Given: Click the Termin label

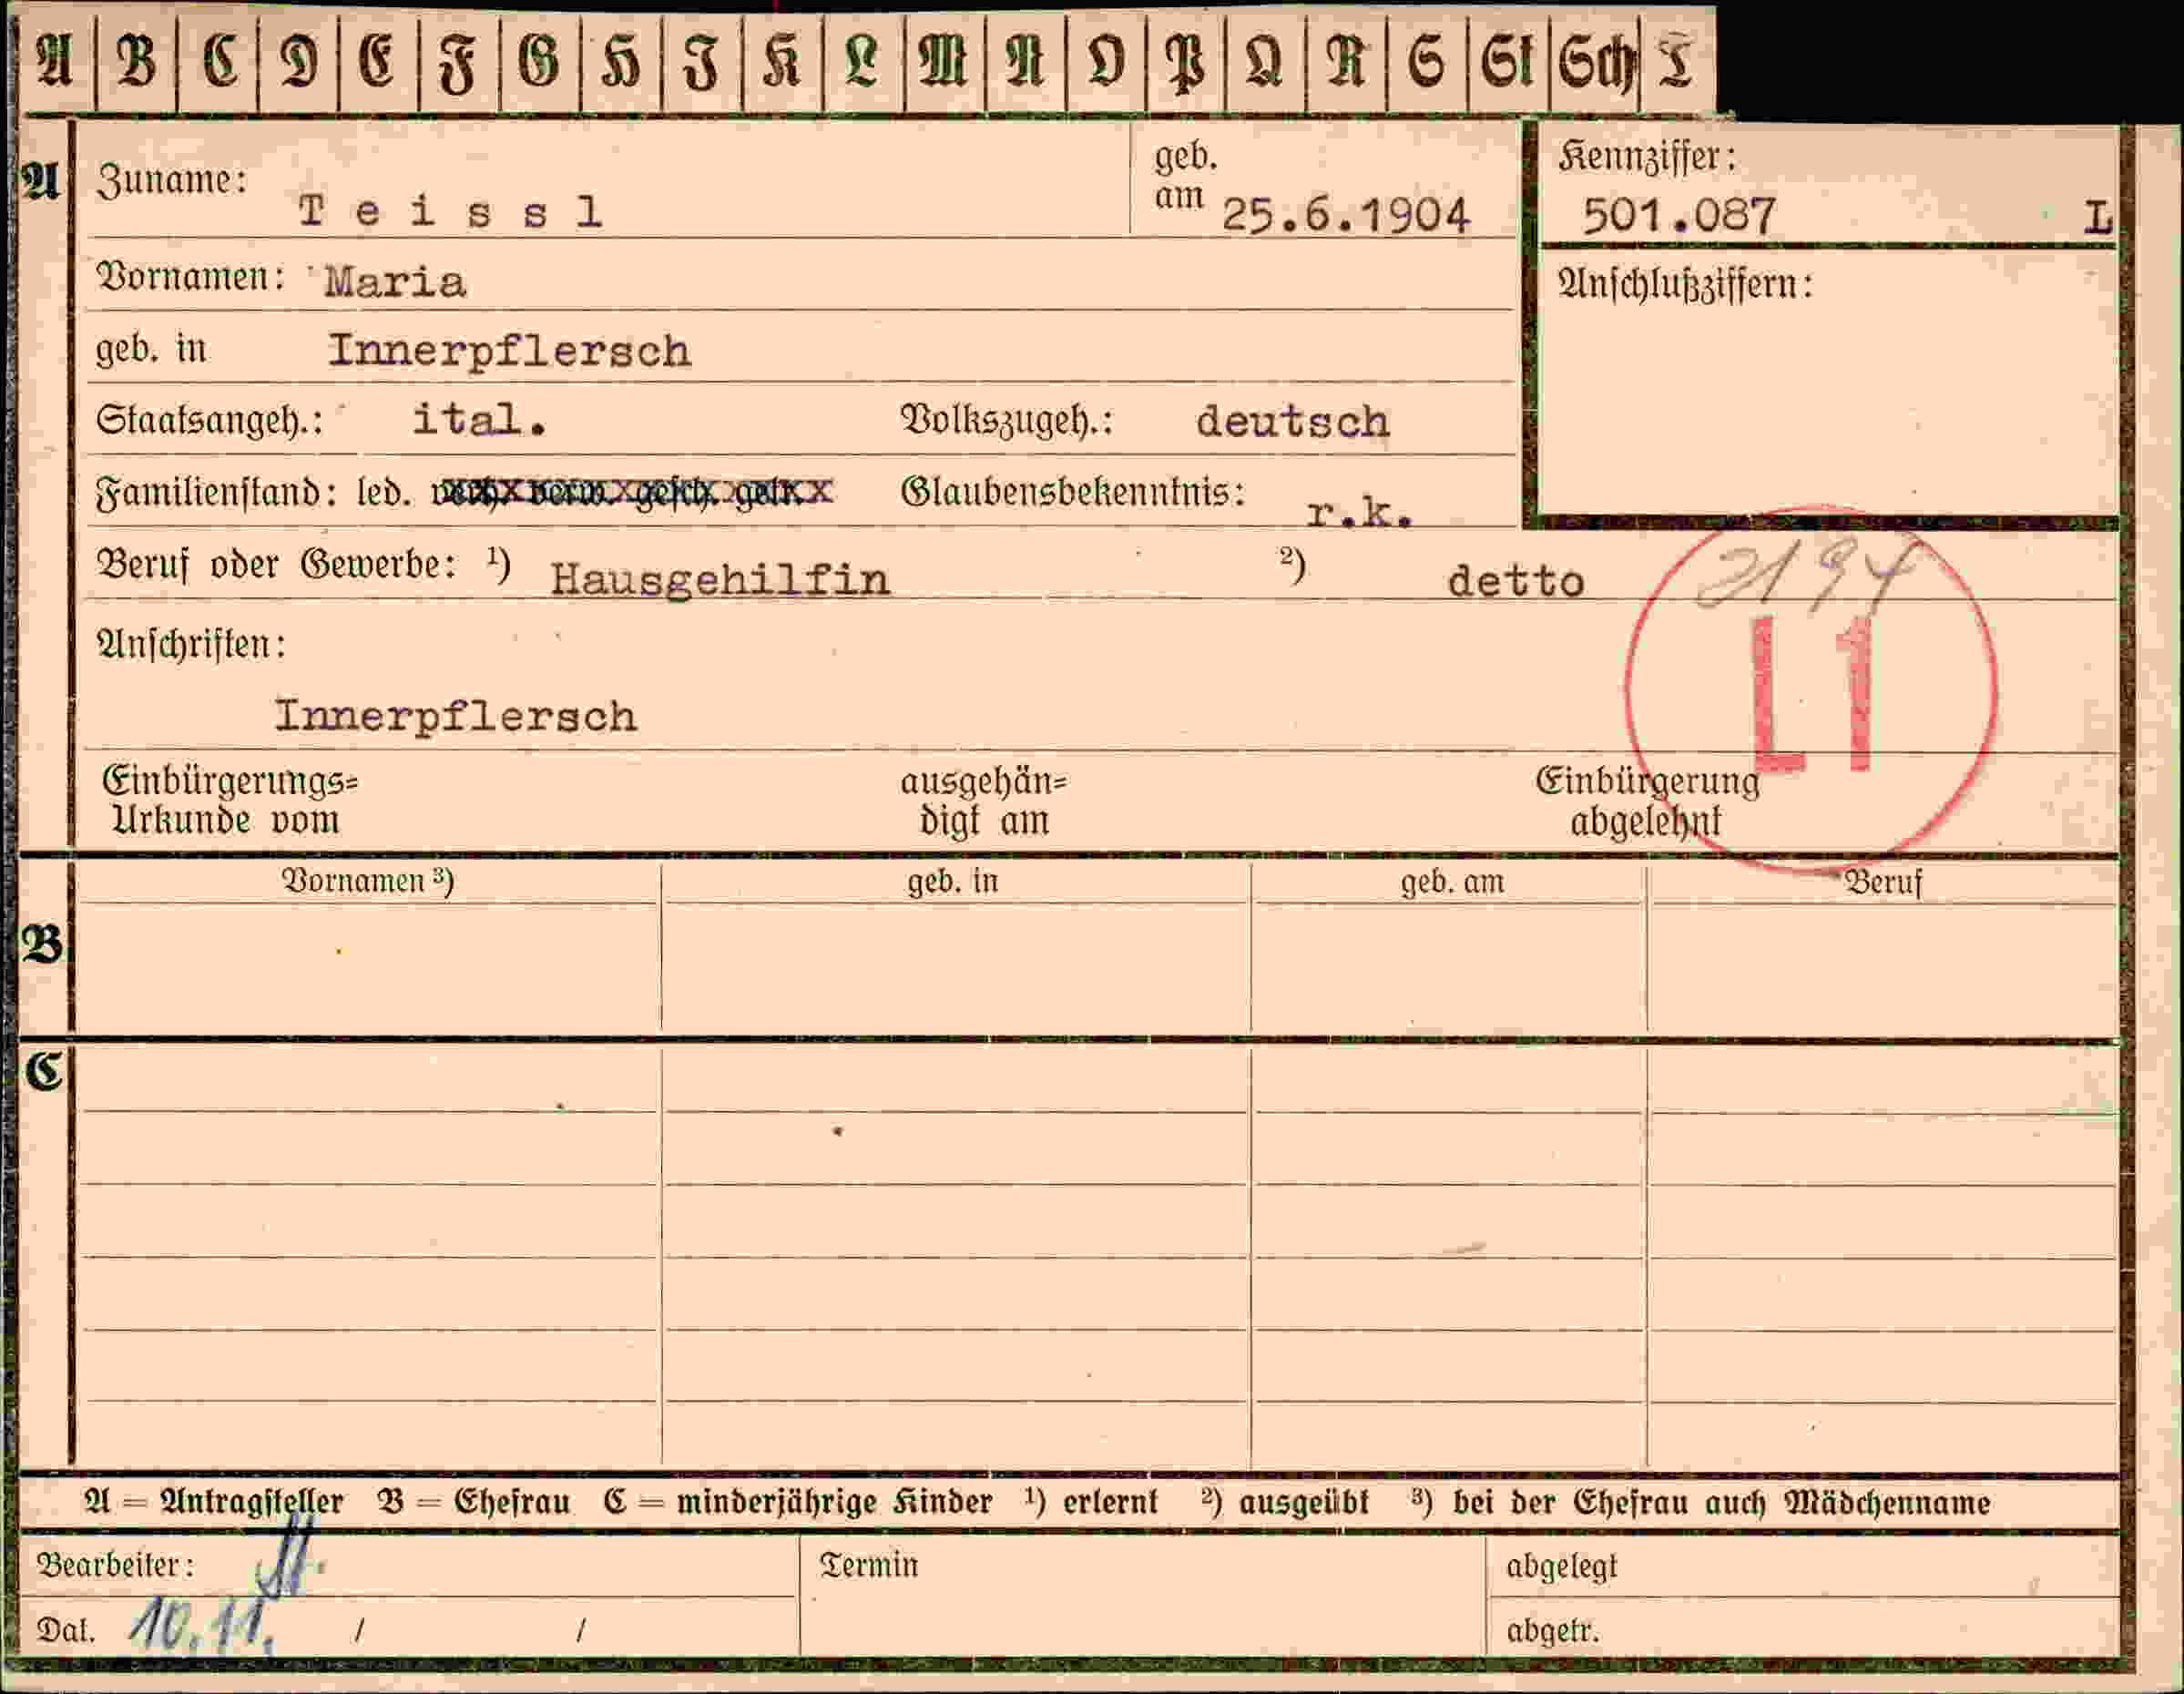Looking at the screenshot, I should 868,1564.
